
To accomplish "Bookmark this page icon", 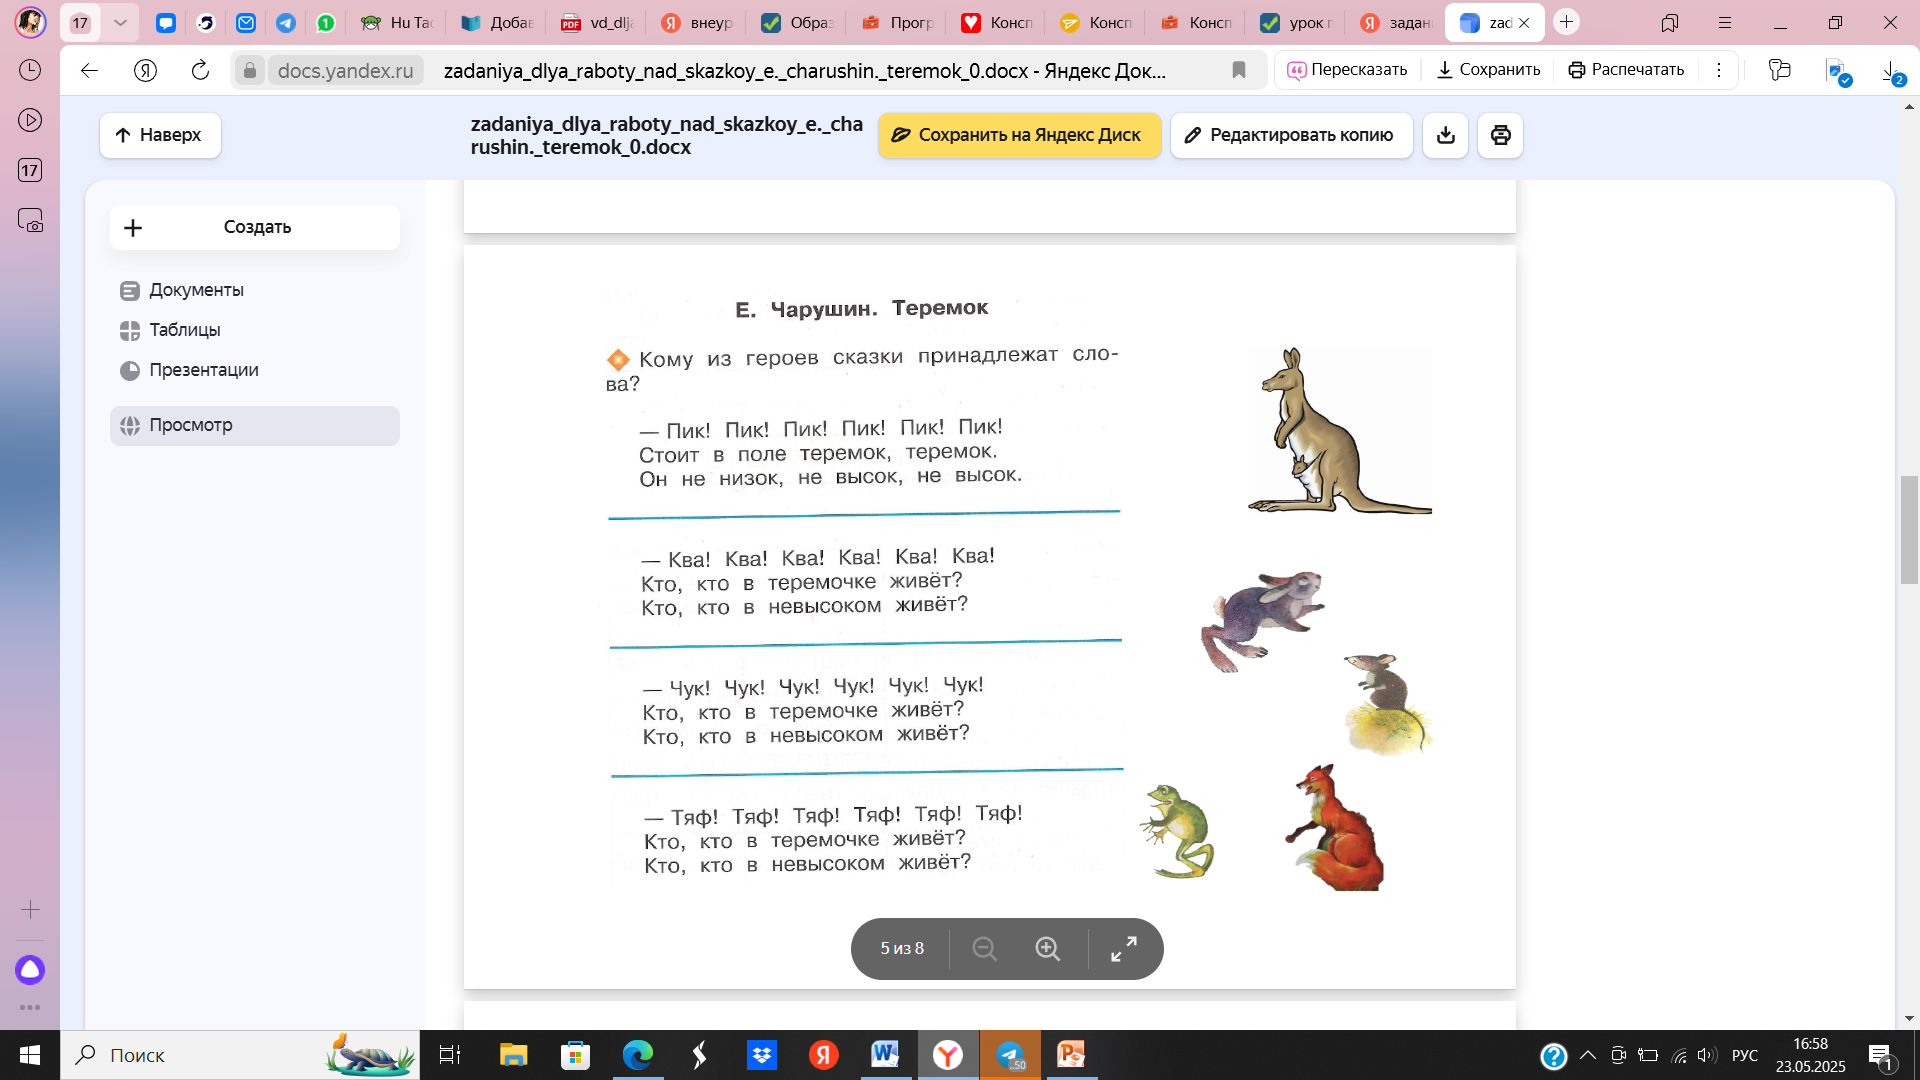I will click(x=1239, y=70).
